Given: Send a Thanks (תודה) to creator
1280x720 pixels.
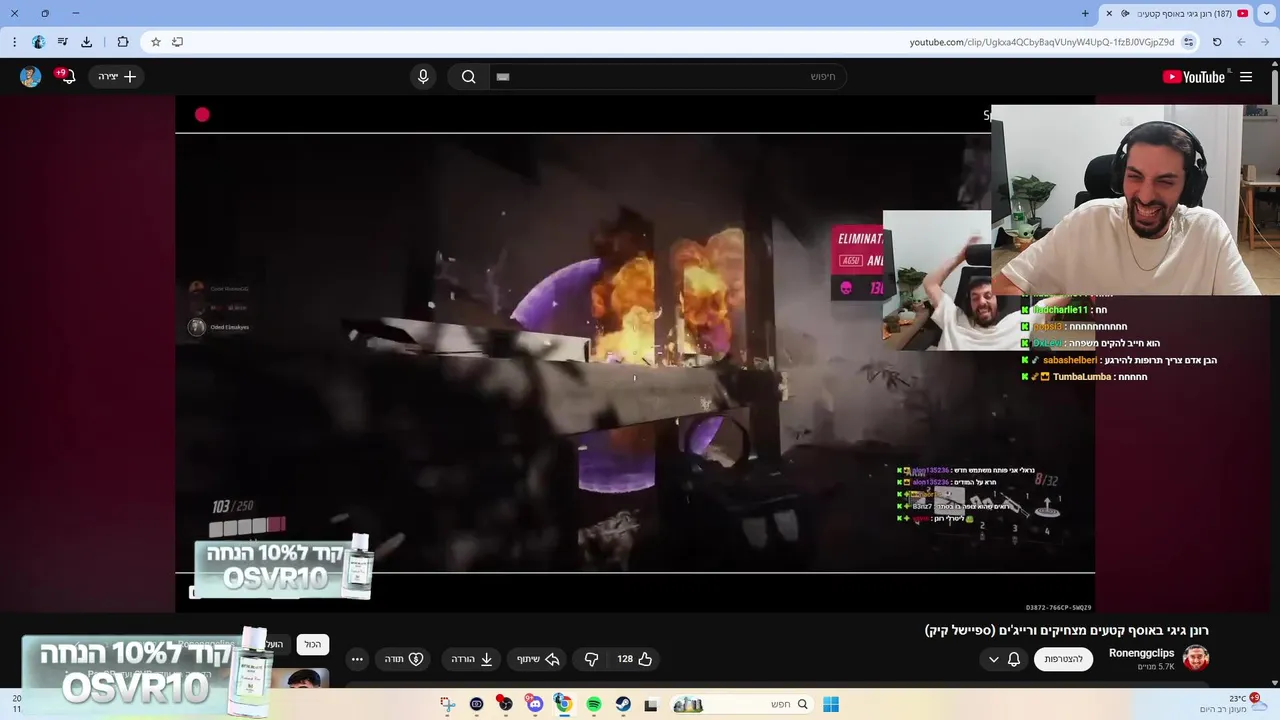Looking at the screenshot, I should (405, 659).
